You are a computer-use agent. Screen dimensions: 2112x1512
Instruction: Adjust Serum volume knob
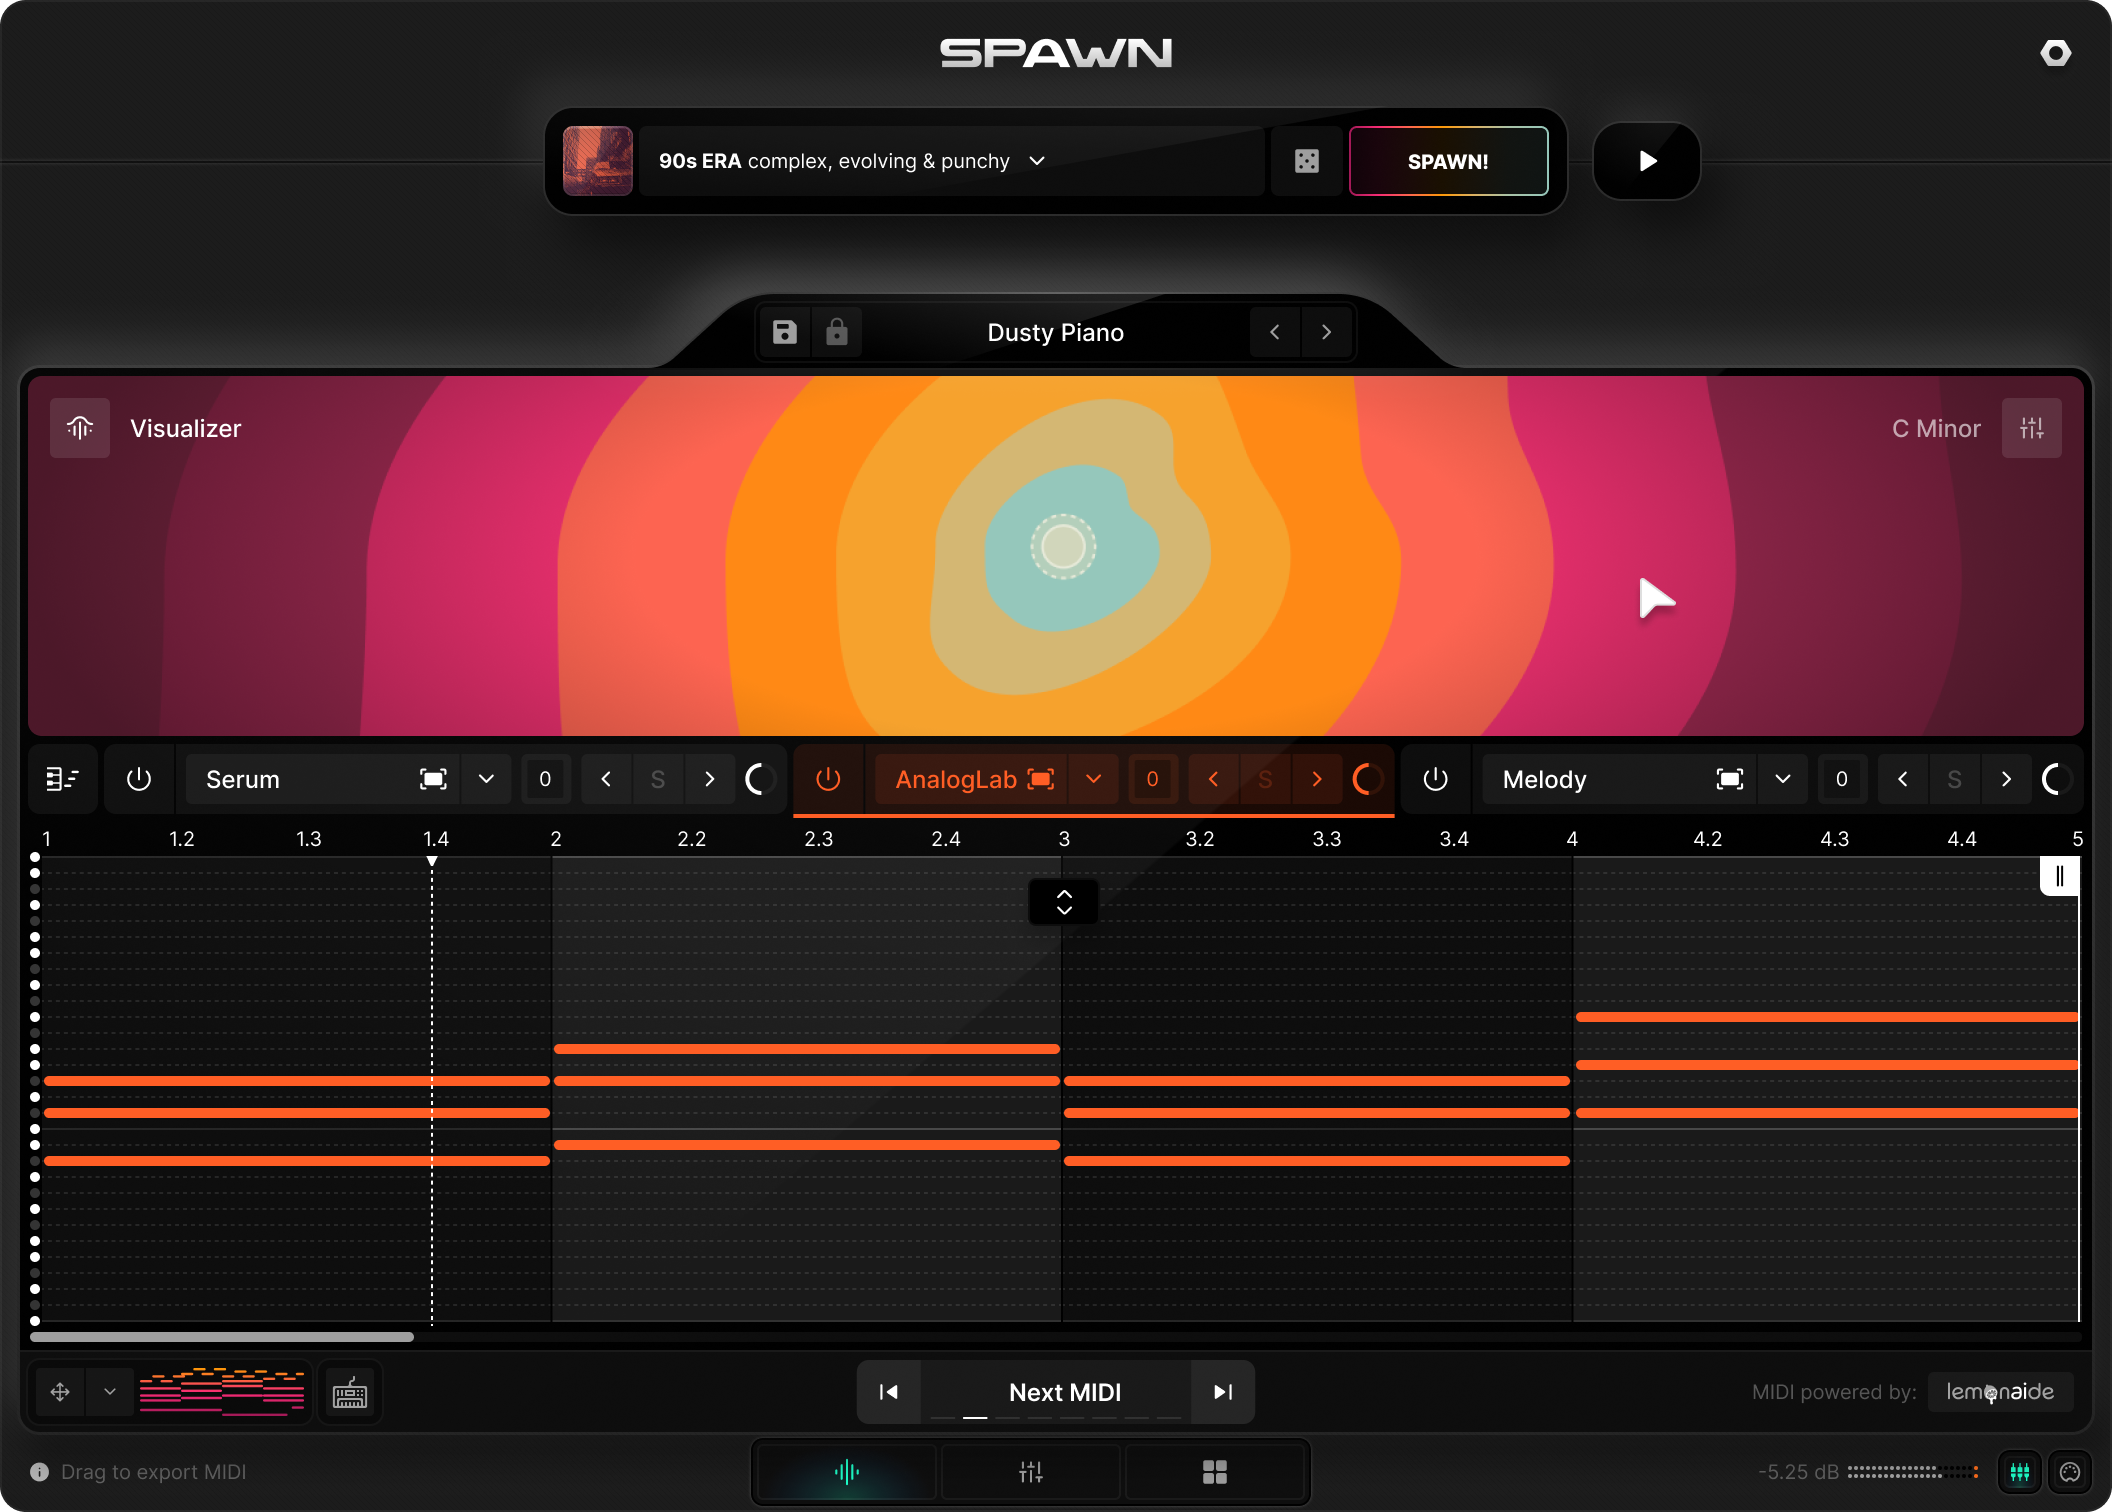[x=762, y=779]
